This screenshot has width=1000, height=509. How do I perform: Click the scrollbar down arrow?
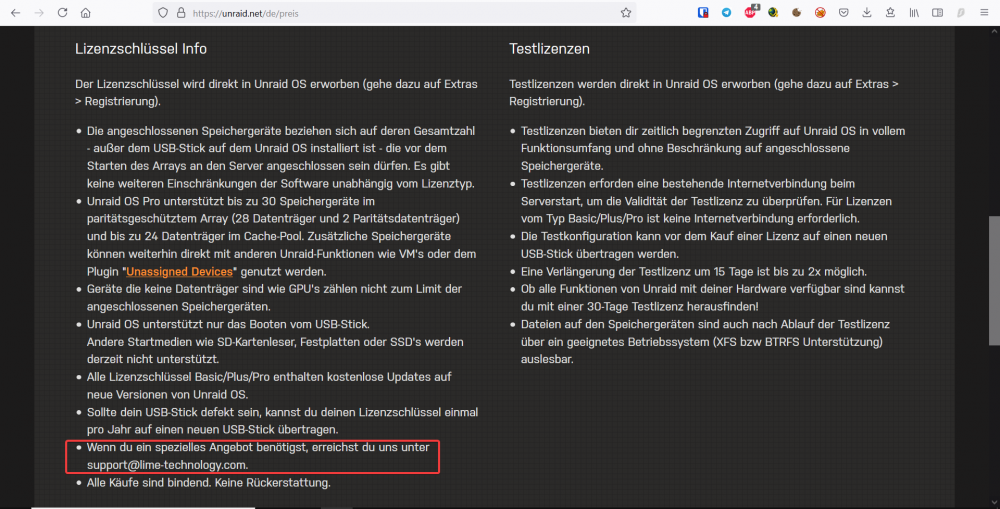click(994, 503)
